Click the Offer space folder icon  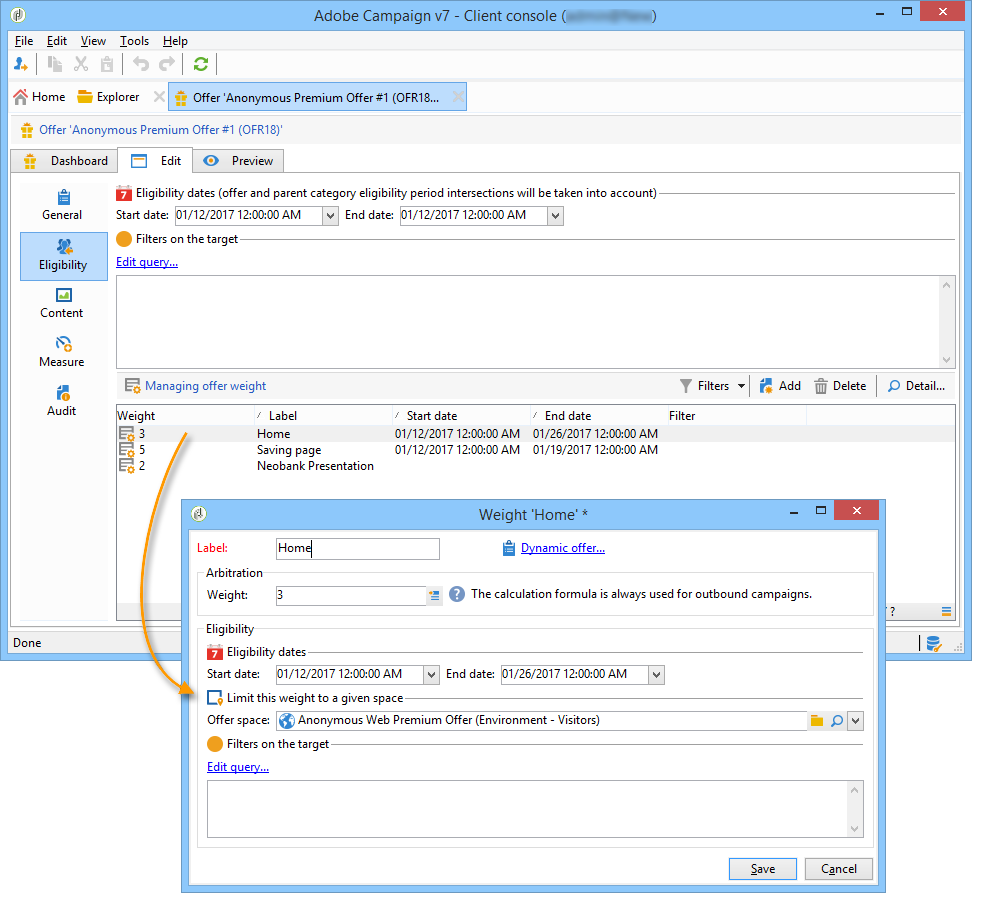tap(817, 721)
